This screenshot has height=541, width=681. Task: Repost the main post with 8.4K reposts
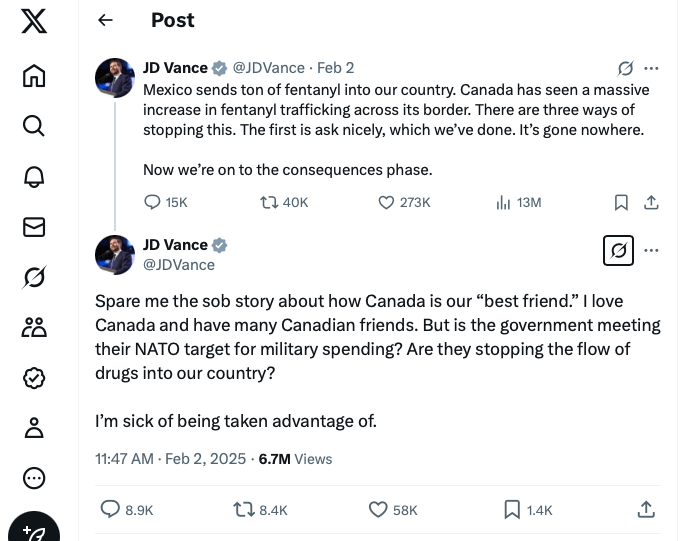[x=243, y=510]
